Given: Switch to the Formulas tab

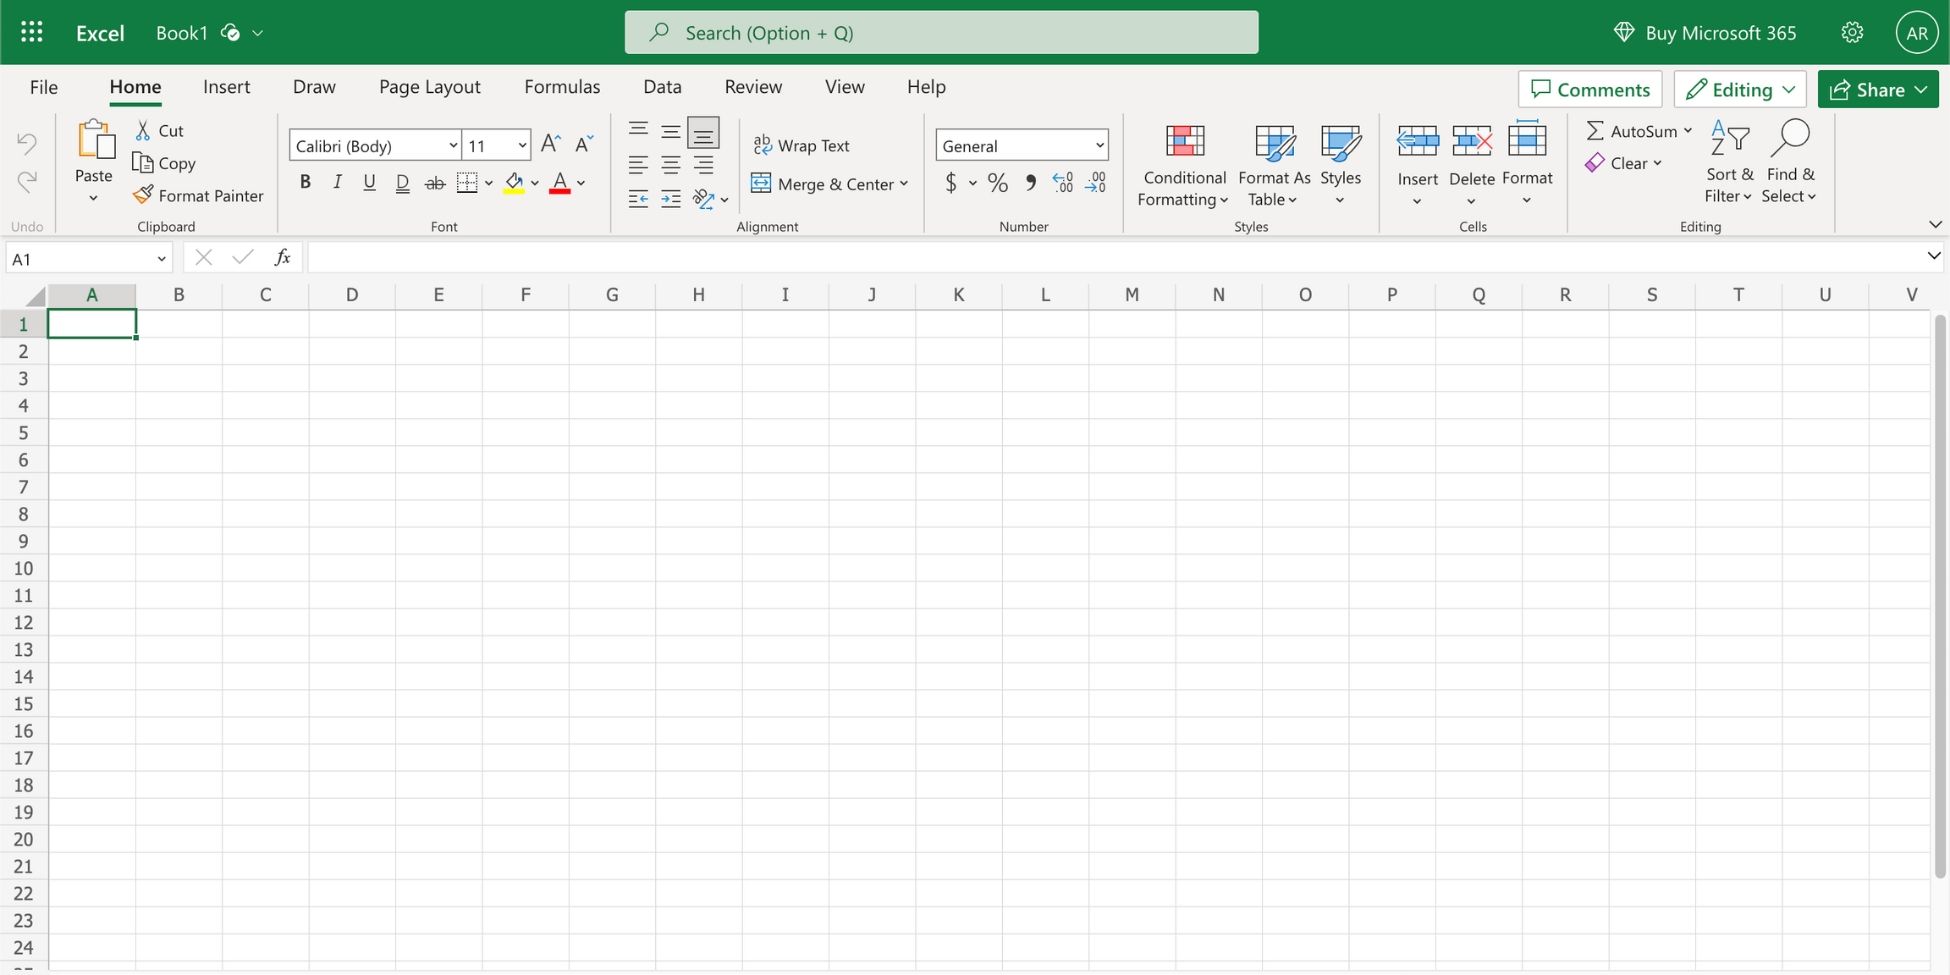Looking at the screenshot, I should (x=562, y=87).
